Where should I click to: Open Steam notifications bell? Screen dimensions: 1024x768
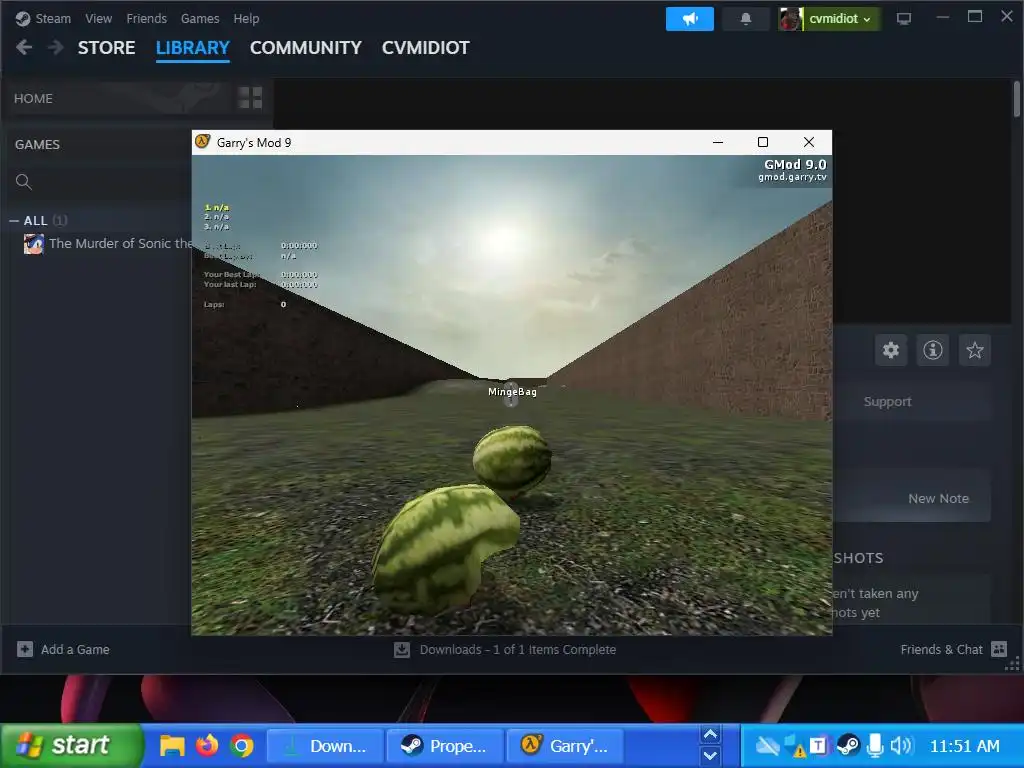[x=746, y=19]
